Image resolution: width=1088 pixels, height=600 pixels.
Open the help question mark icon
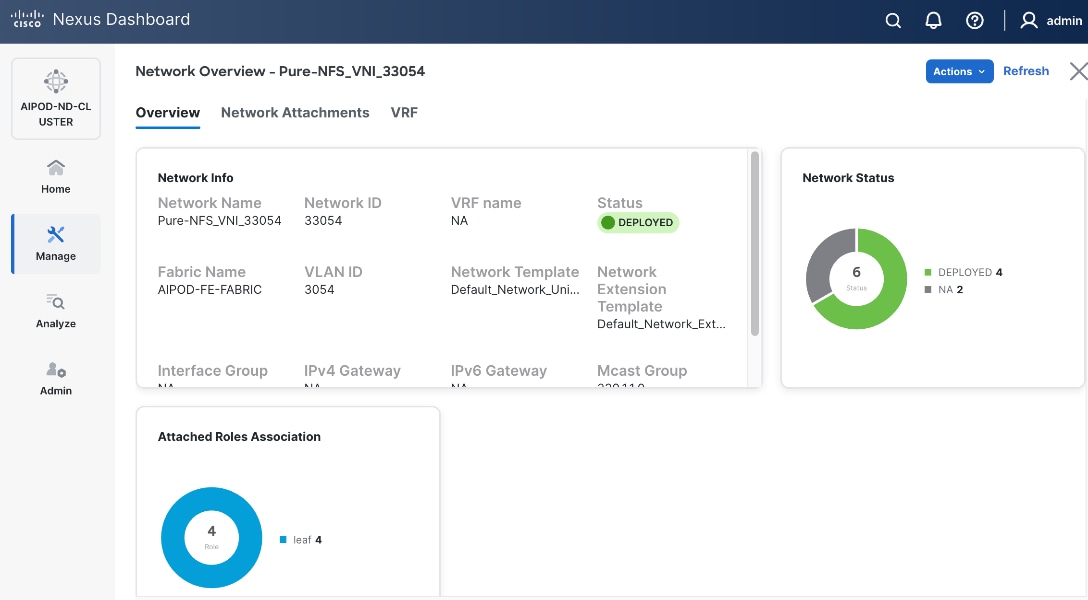[975, 20]
